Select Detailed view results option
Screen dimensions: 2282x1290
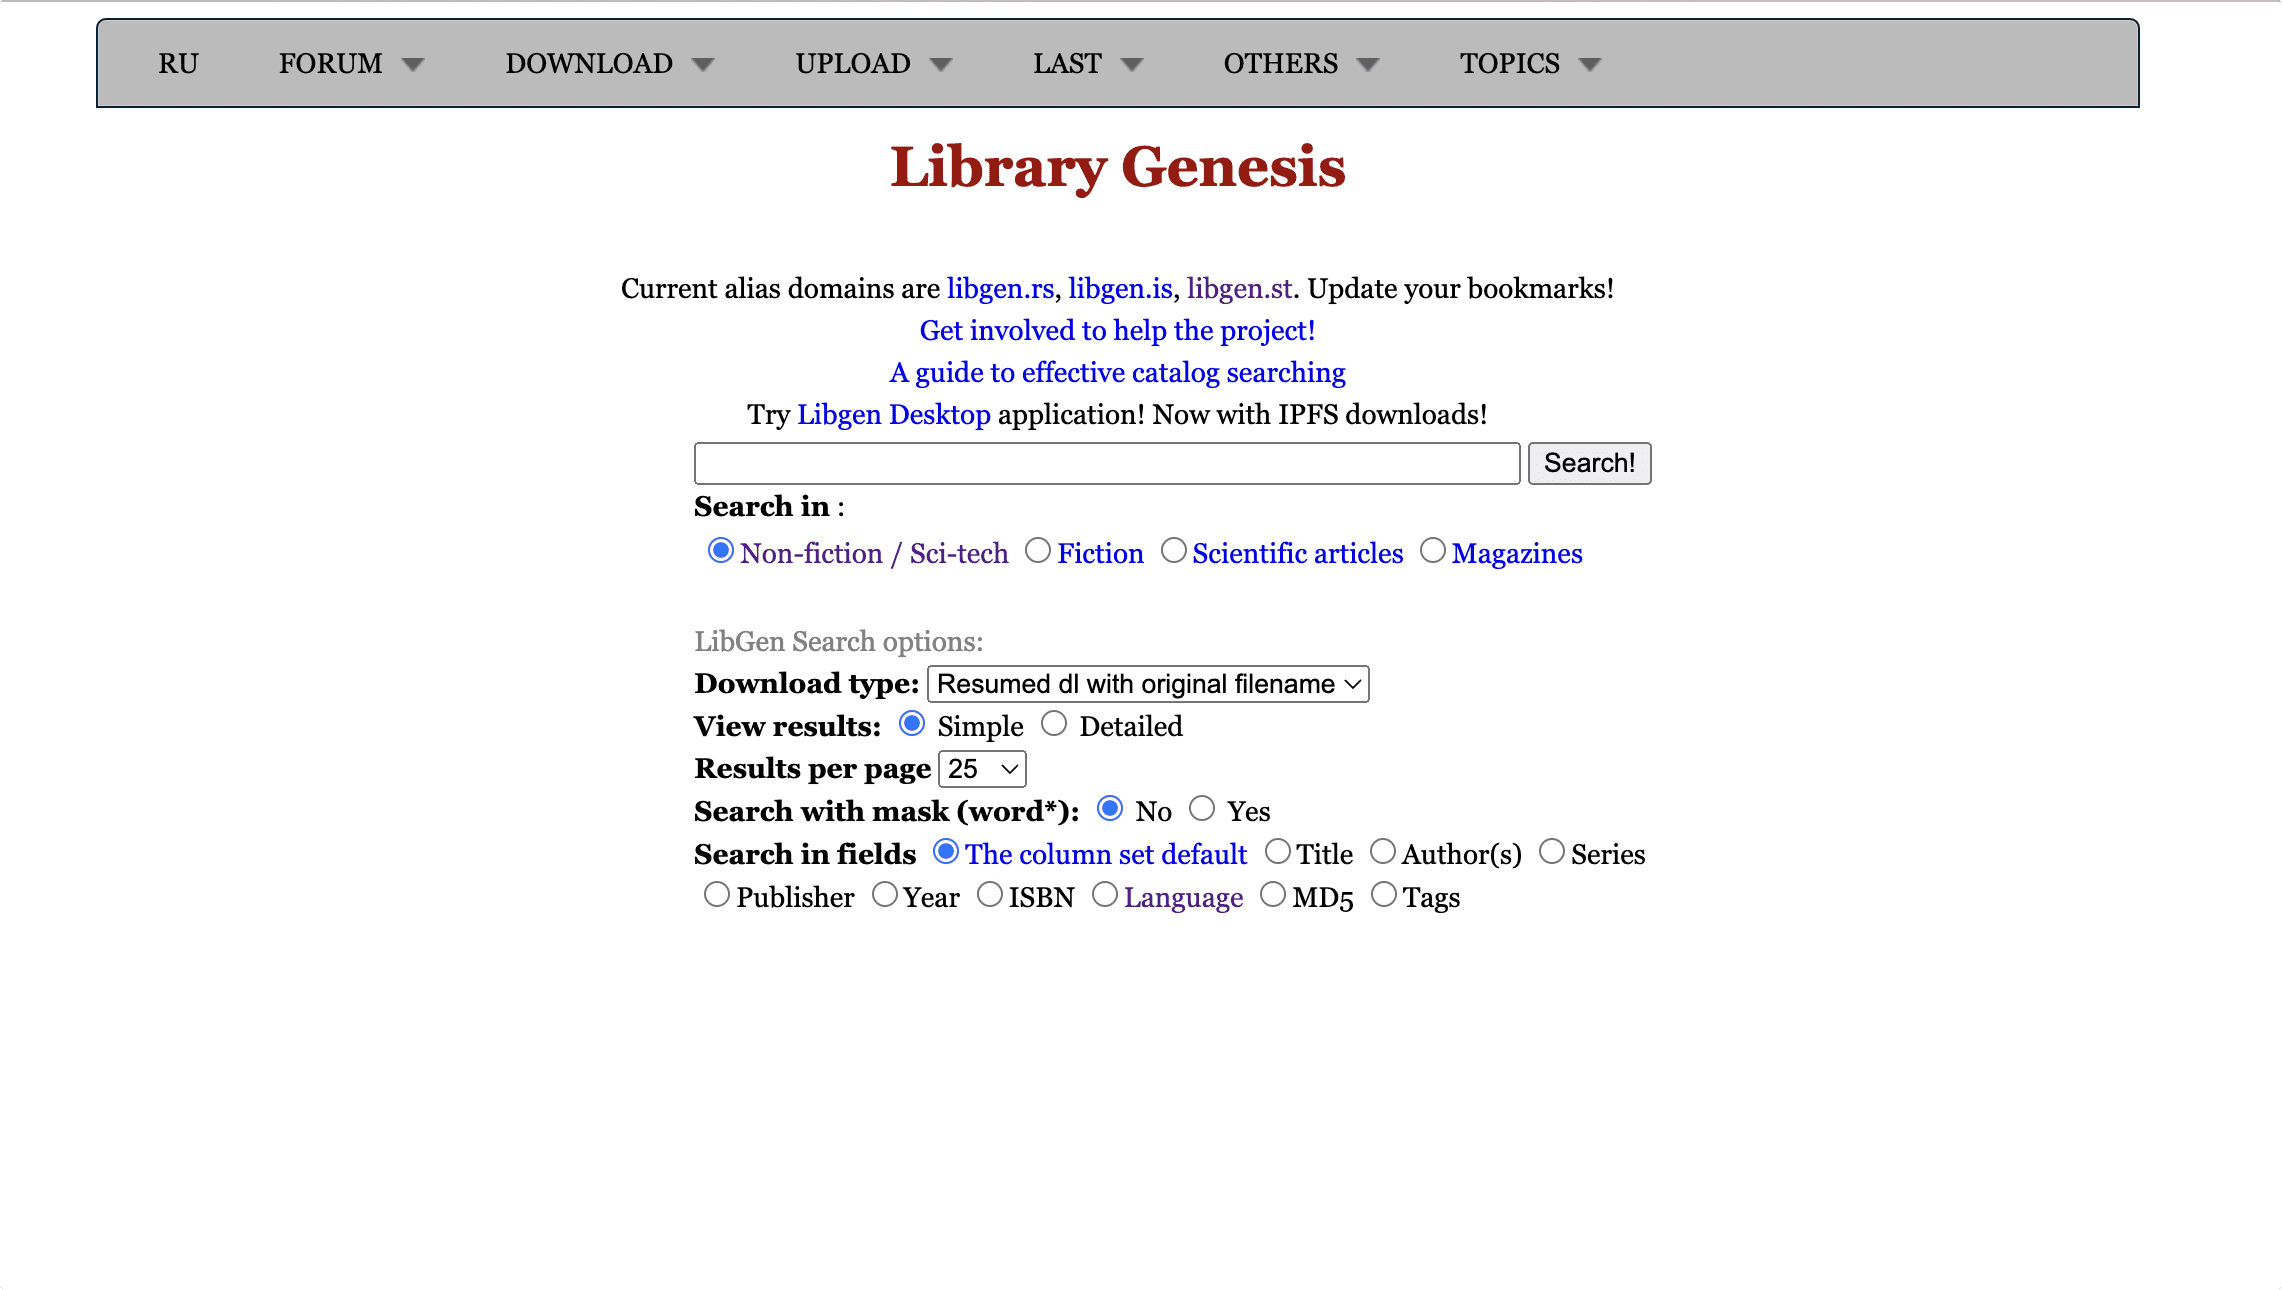[1055, 724]
